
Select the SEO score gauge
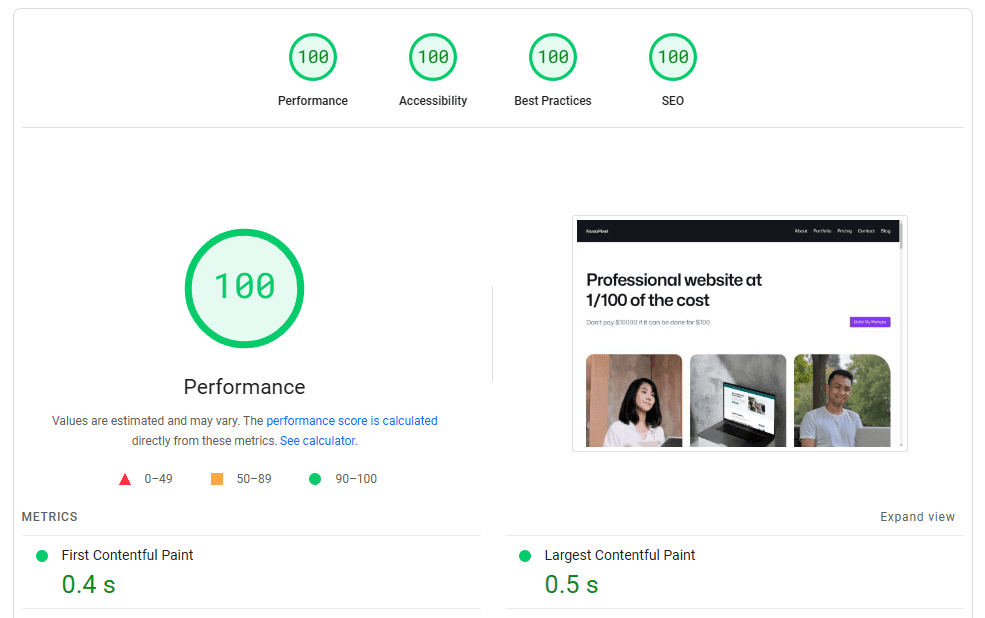tap(673, 57)
